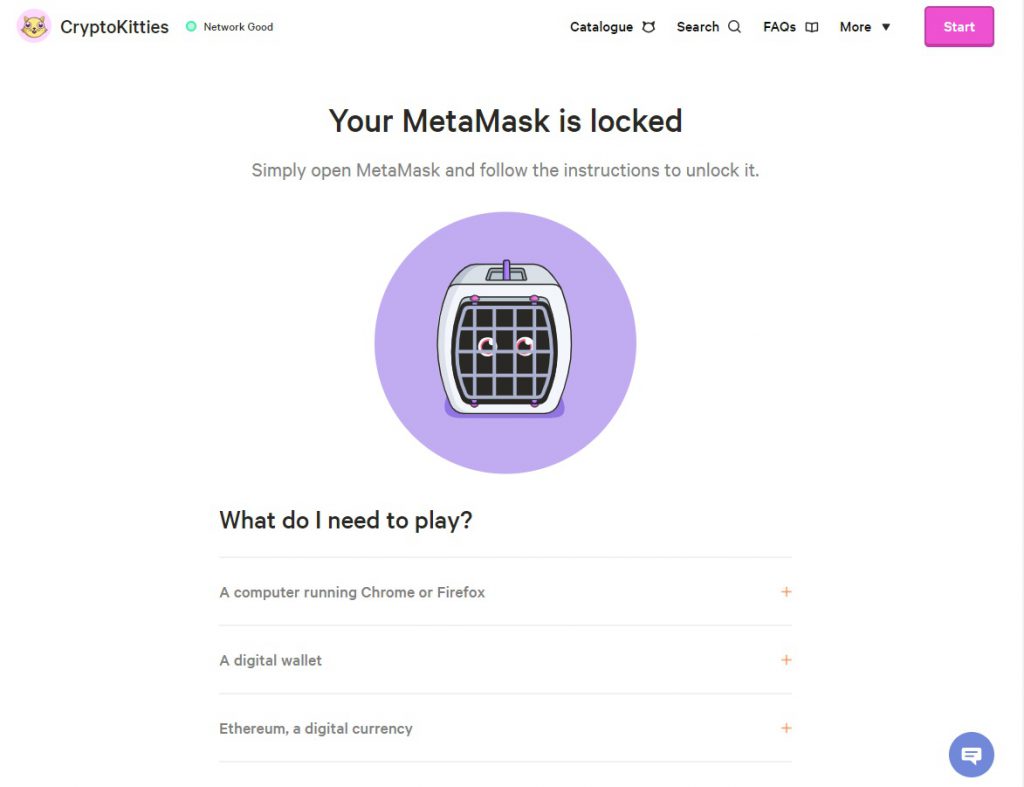Click the pet carrier illustration
The width and height of the screenshot is (1024, 787).
coord(505,340)
